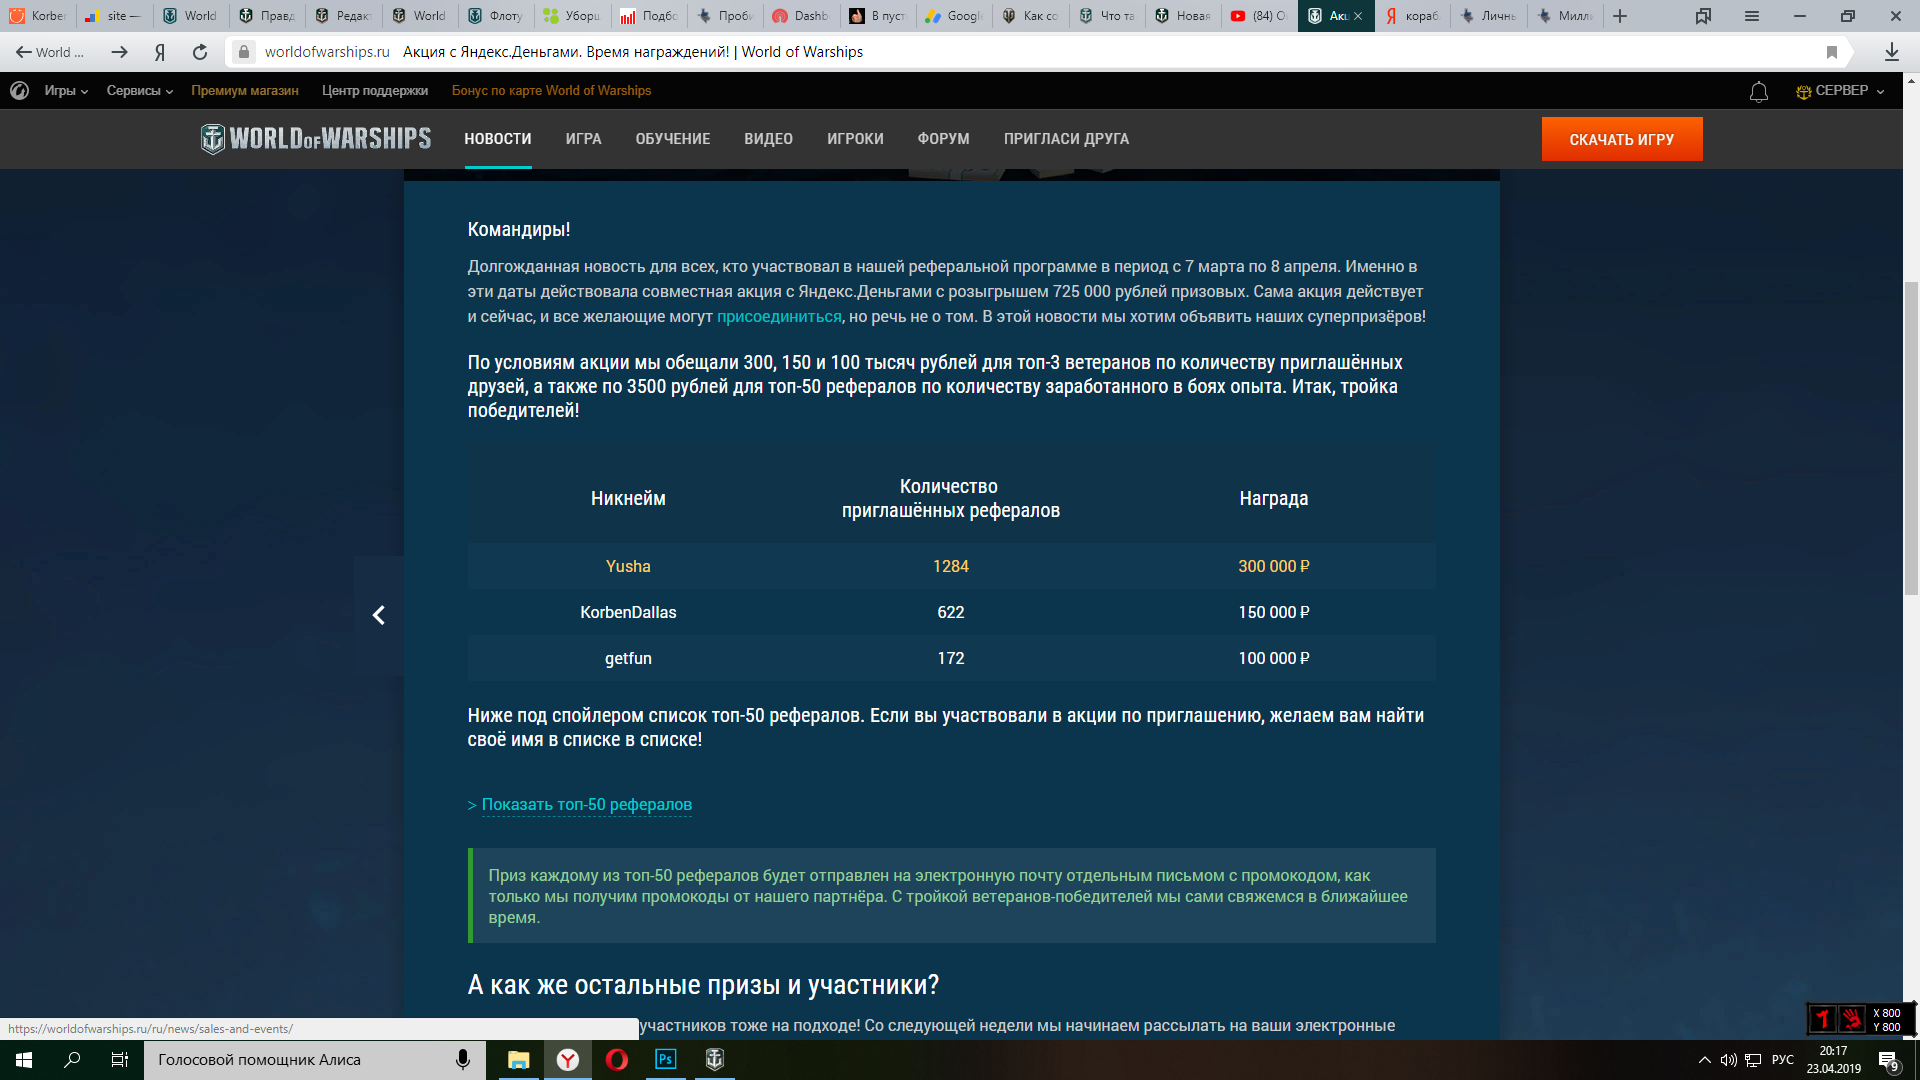Viewport: 1920px width, 1080px height.
Task: Click the Wargaming logo icon
Action: (19, 91)
